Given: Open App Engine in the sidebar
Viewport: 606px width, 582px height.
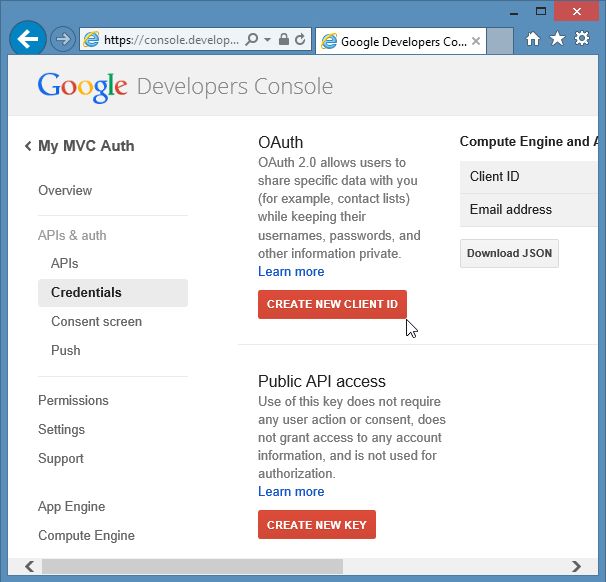Looking at the screenshot, I should [71, 507].
